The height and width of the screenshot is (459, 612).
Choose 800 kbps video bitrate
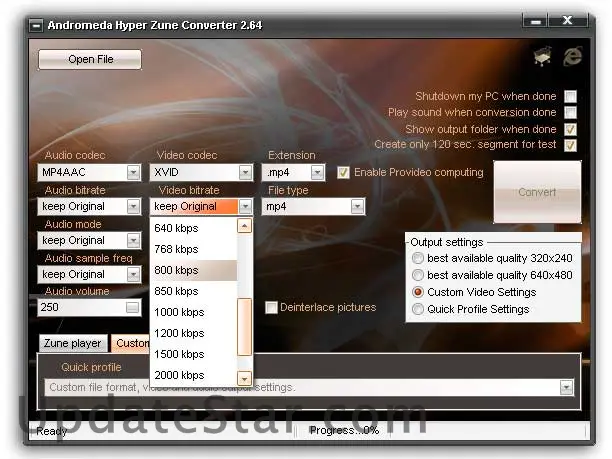click(194, 270)
